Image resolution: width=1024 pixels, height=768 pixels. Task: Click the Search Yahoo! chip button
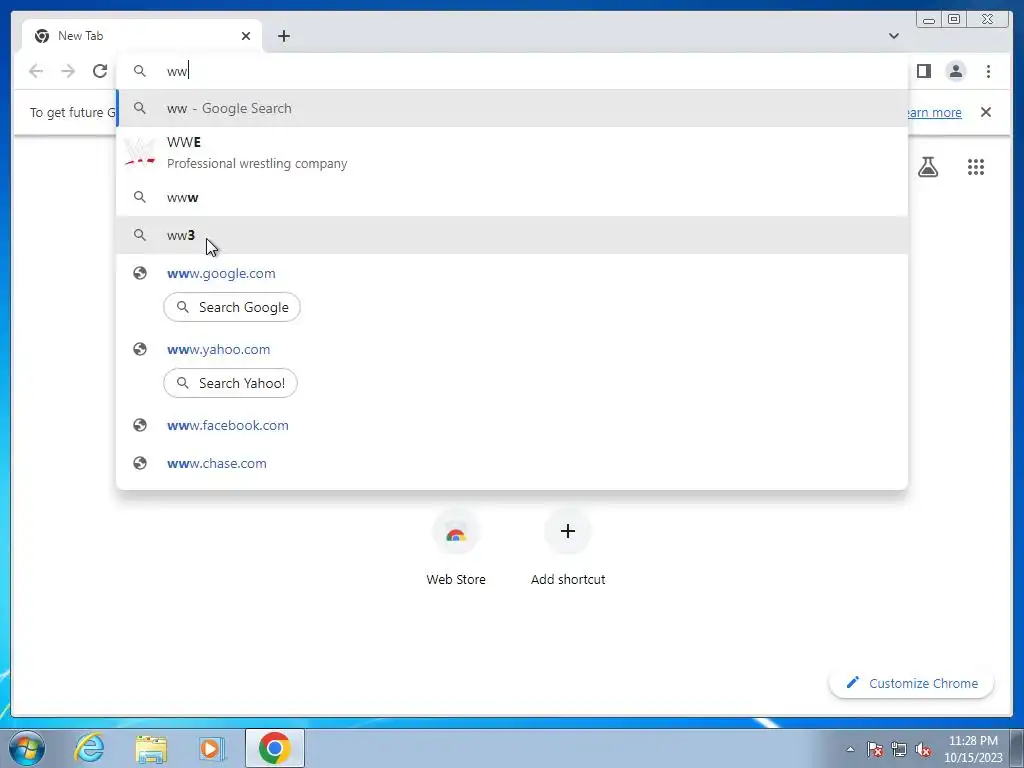pos(231,383)
